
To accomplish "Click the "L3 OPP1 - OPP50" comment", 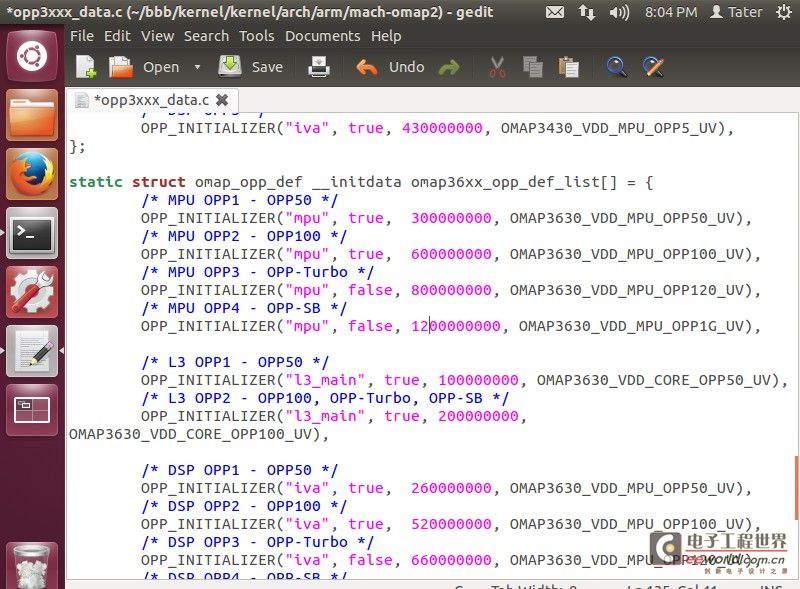I will click(x=235, y=362).
